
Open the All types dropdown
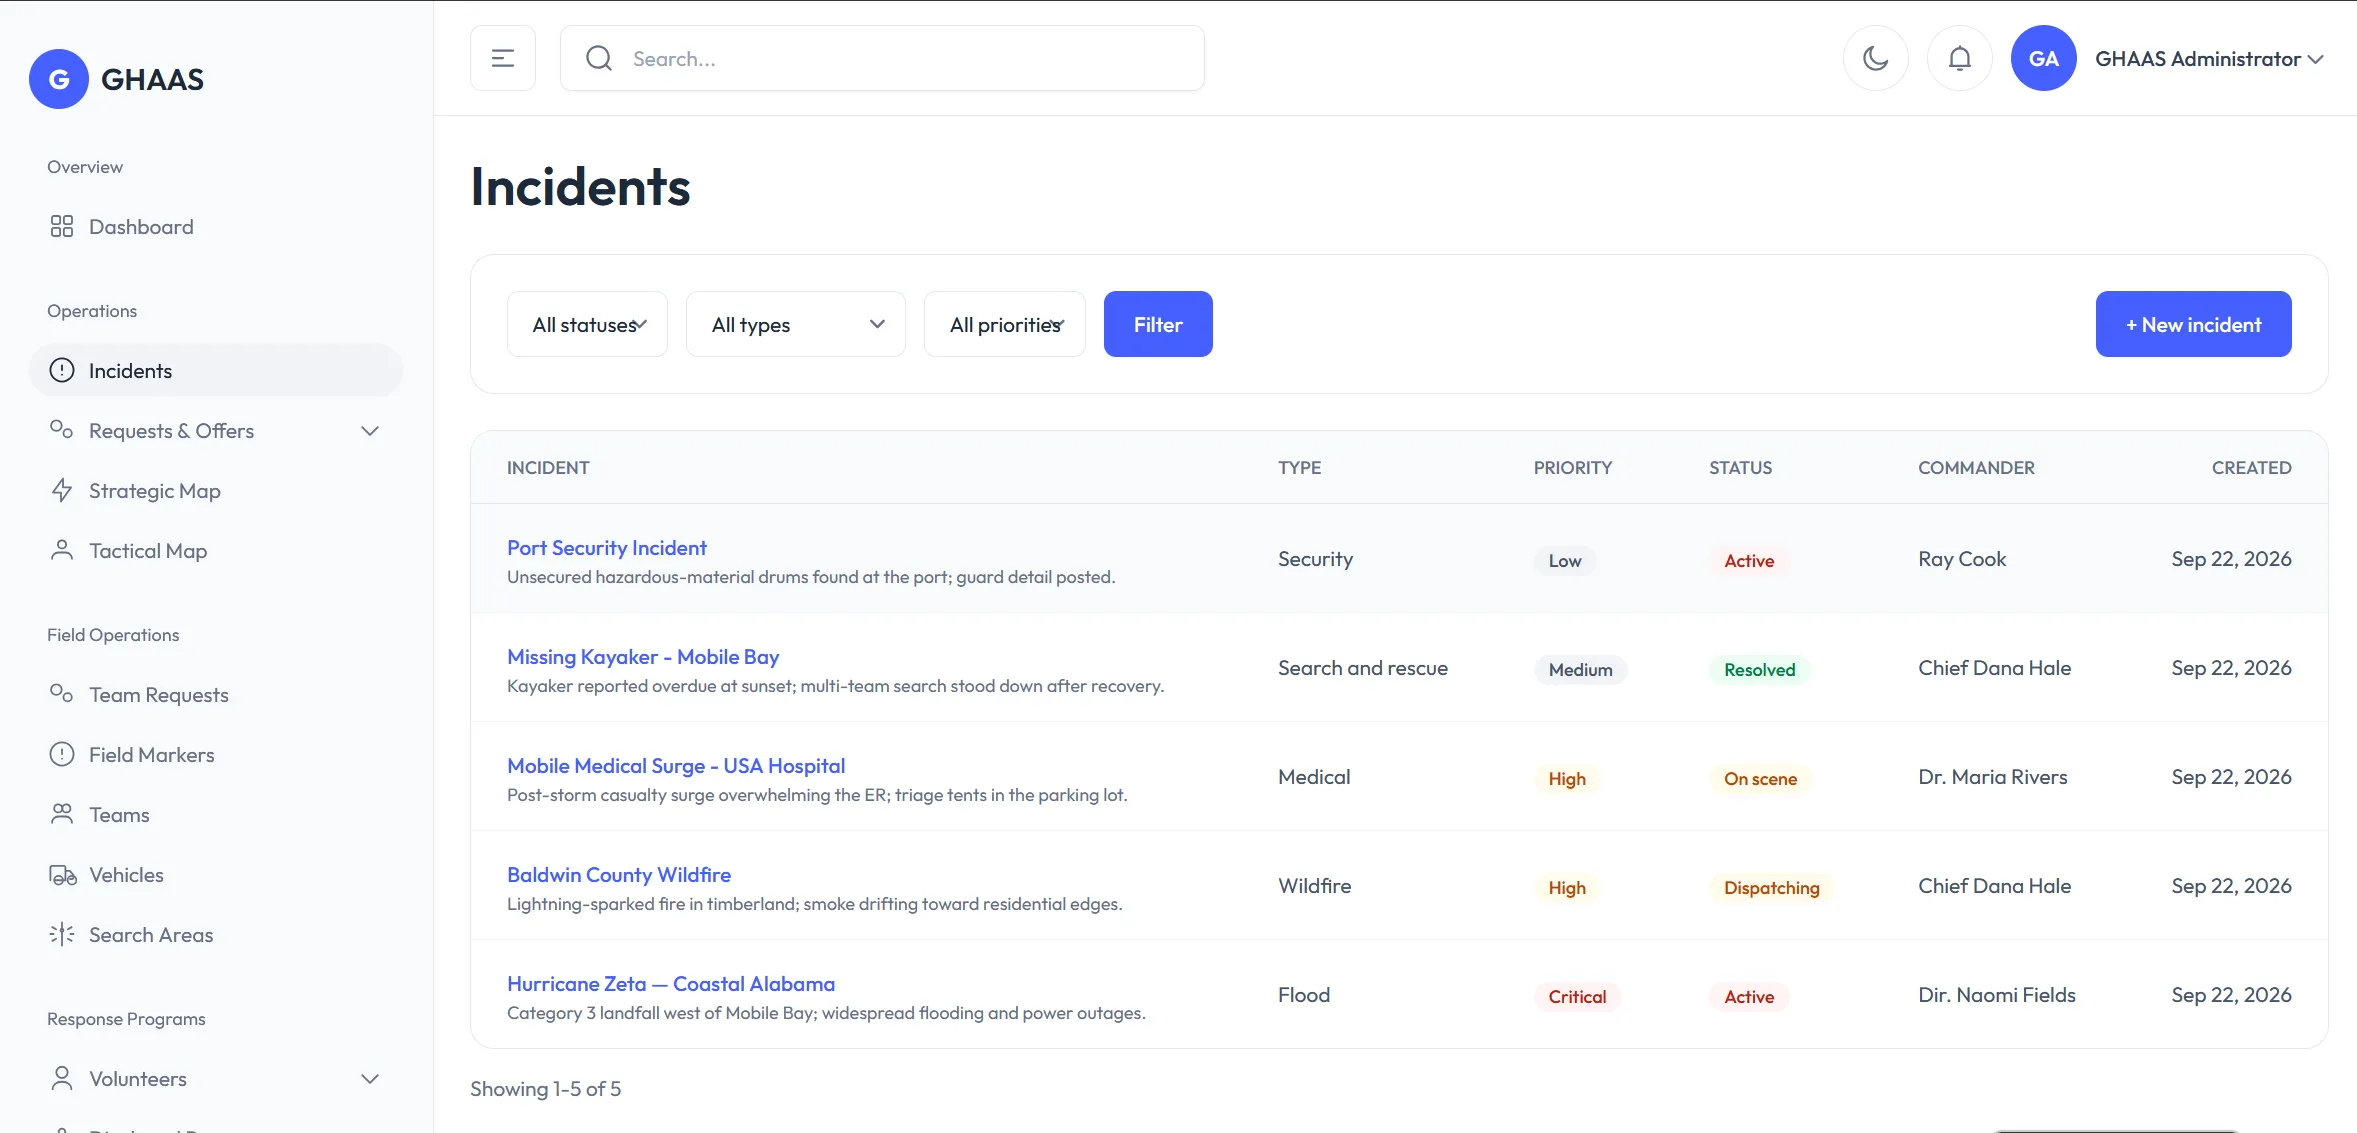point(796,324)
